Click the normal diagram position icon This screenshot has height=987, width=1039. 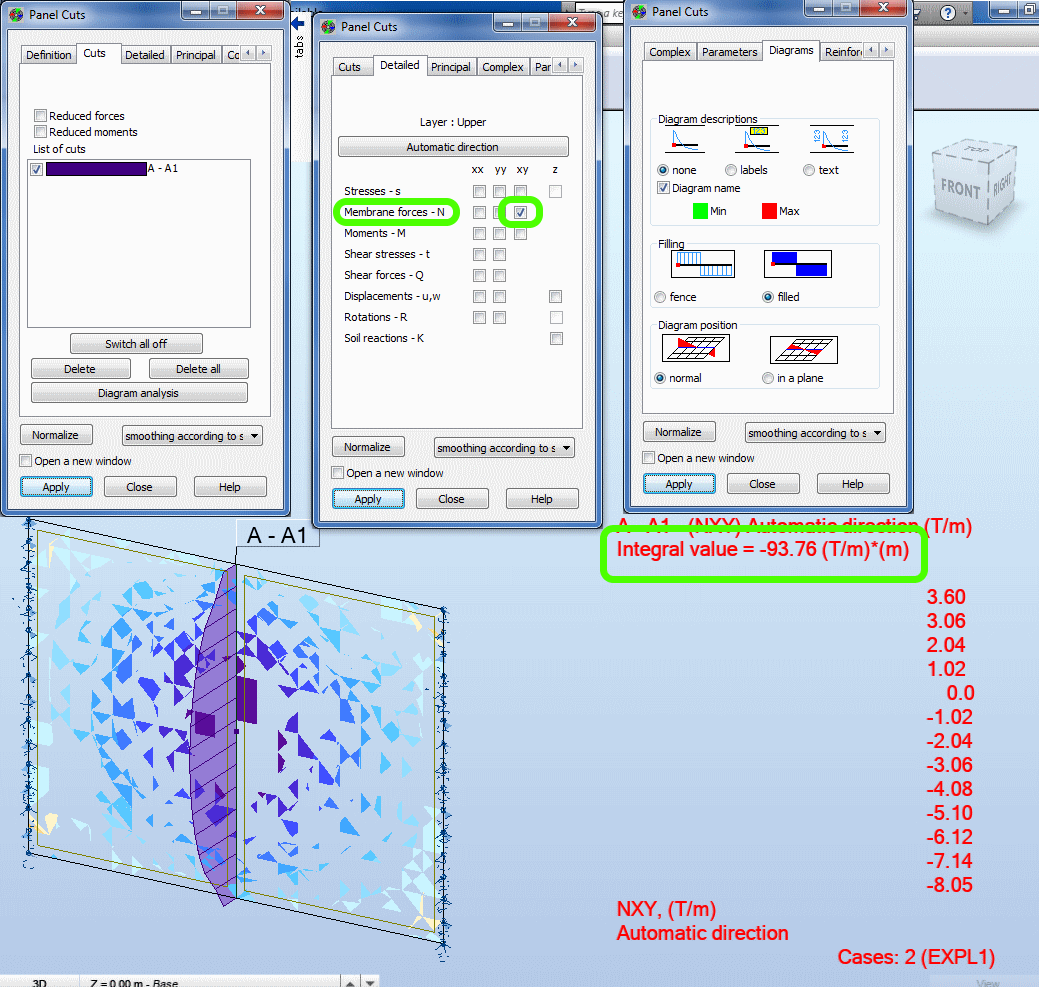697,349
